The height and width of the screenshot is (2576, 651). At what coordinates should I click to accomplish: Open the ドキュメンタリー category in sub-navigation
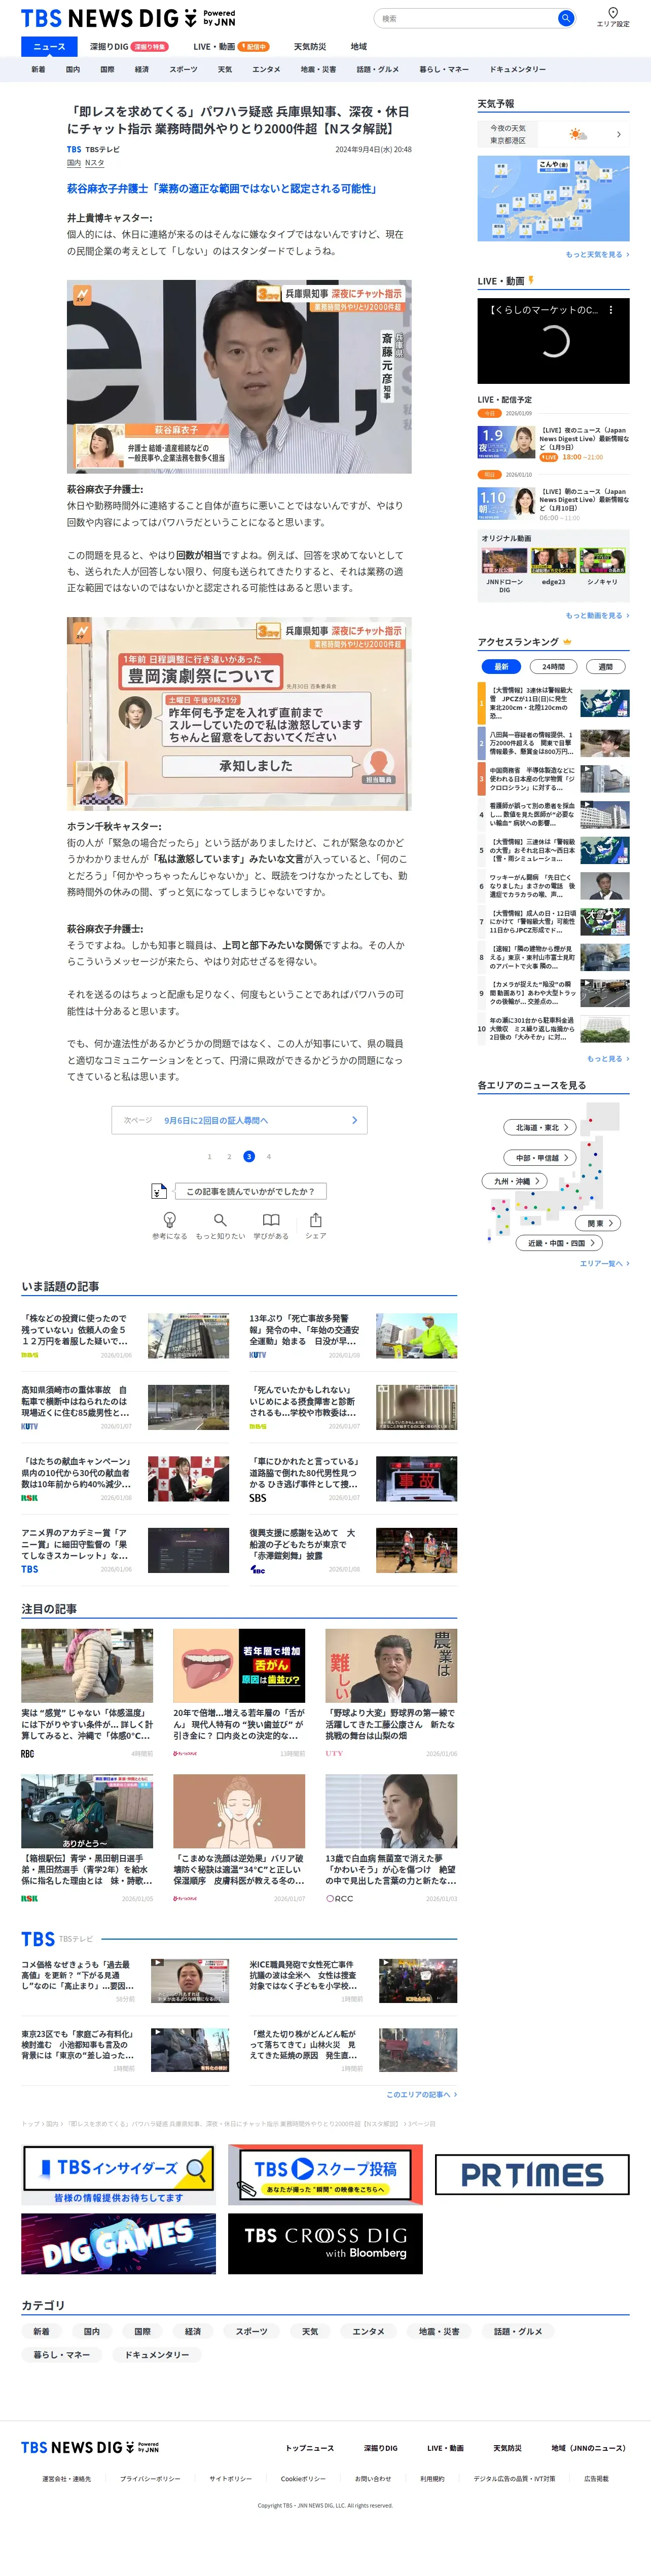click(x=518, y=69)
